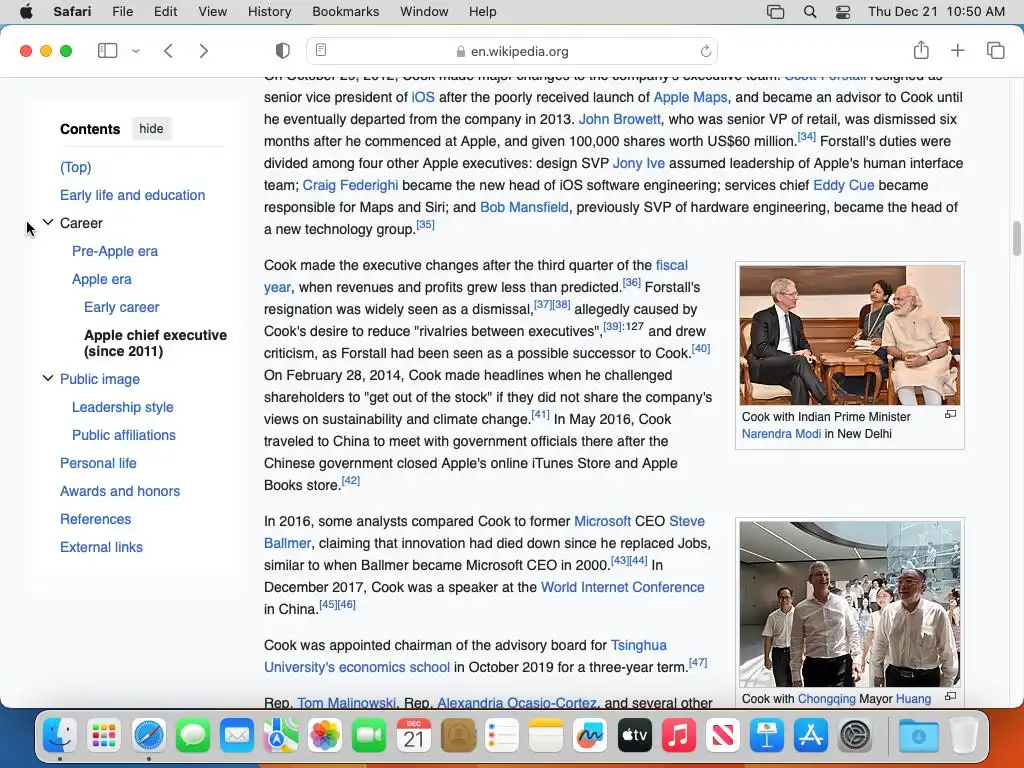Open the Safari menu
Screen dimensions: 1024x768
72,12
